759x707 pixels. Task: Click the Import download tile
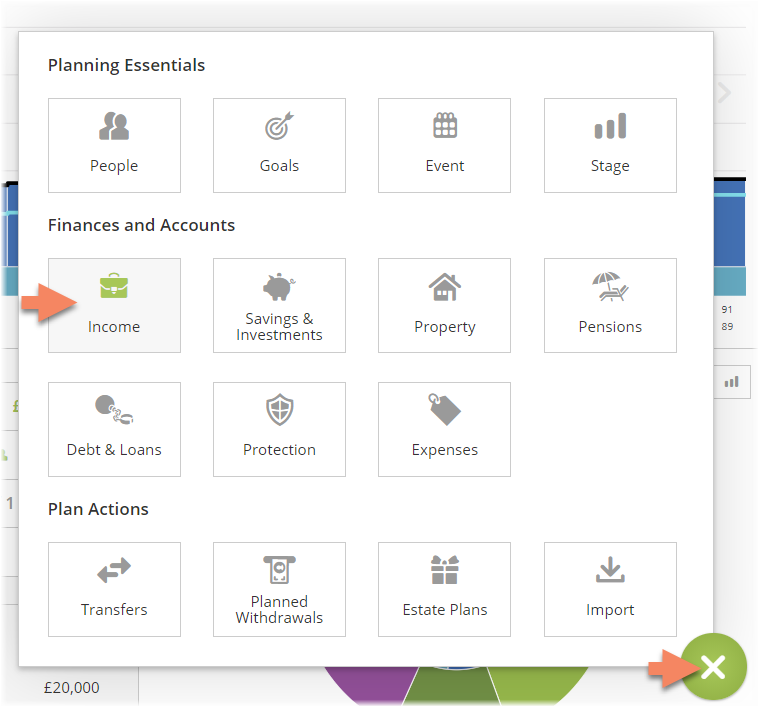610,589
